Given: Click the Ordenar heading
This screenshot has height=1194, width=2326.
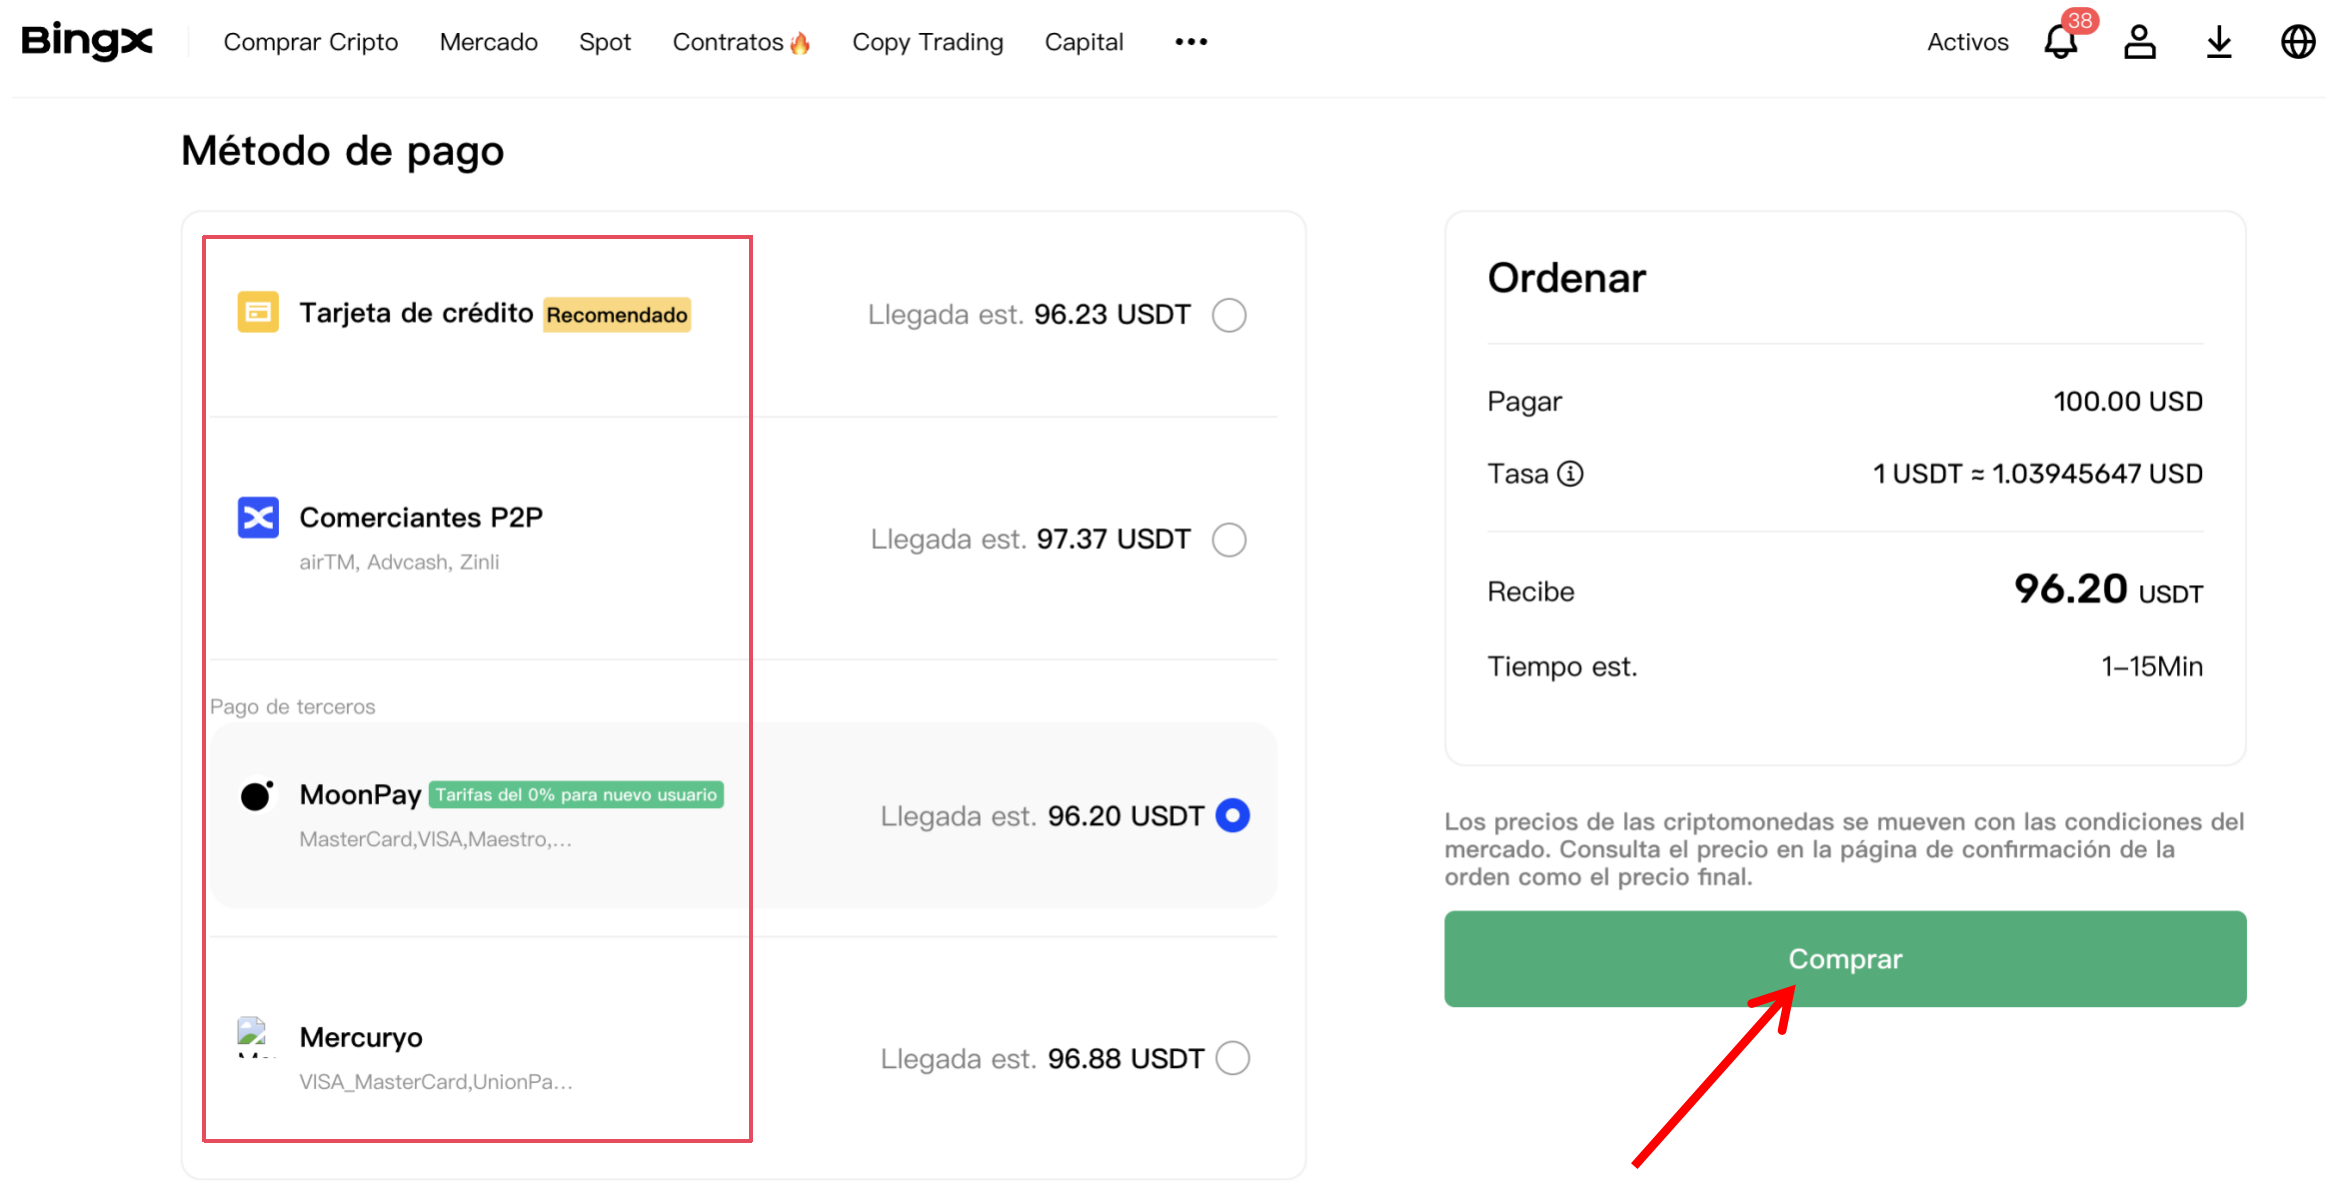Looking at the screenshot, I should coord(1566,277).
